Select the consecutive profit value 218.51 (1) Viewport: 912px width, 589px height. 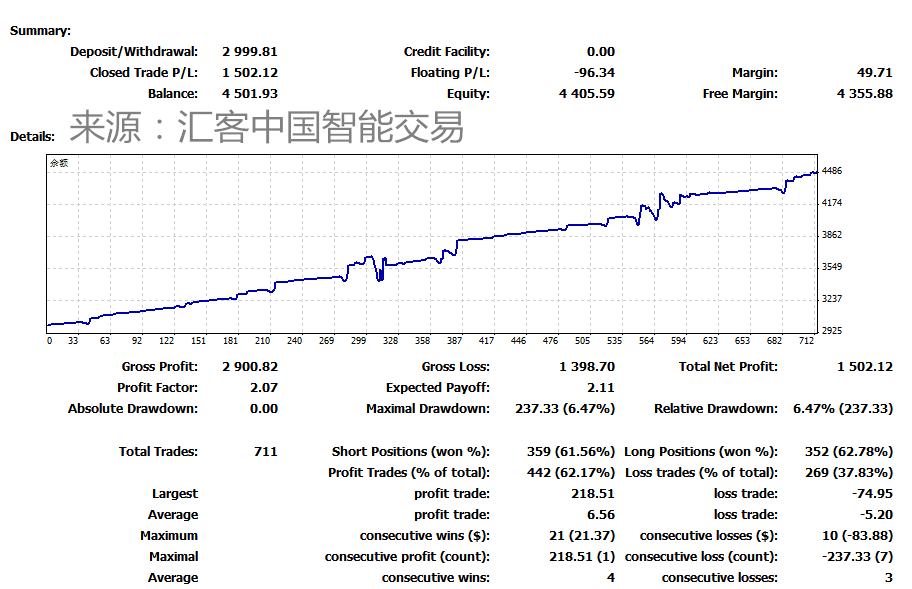click(582, 556)
